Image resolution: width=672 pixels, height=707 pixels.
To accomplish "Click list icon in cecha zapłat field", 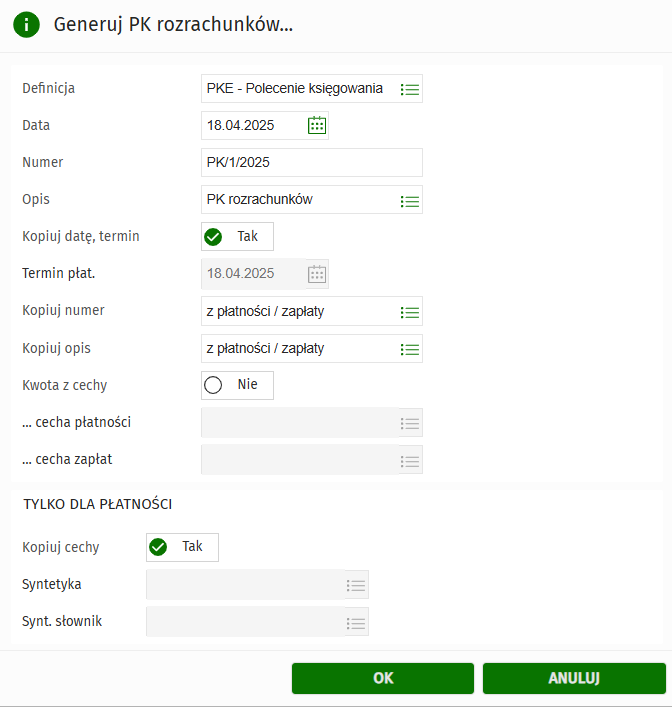I will [409, 460].
